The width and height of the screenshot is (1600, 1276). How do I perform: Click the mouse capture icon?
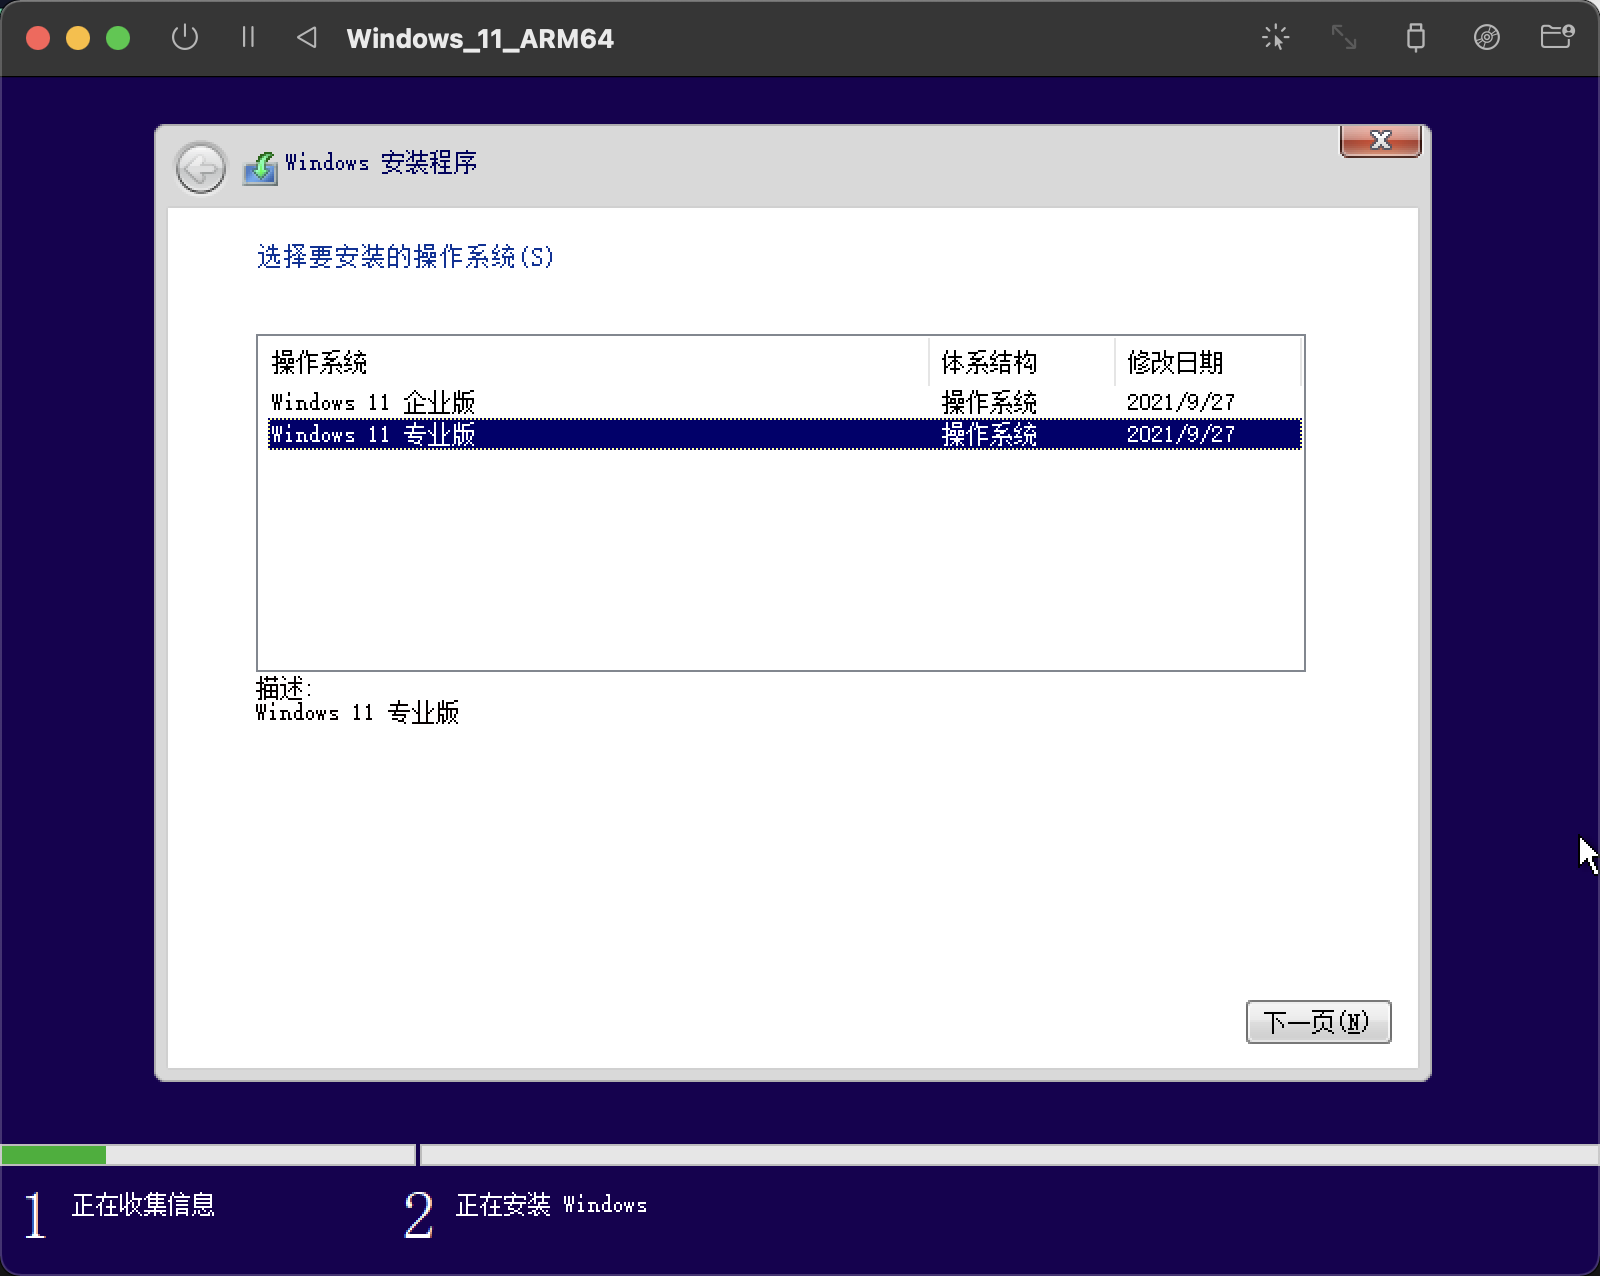pos(1275,38)
